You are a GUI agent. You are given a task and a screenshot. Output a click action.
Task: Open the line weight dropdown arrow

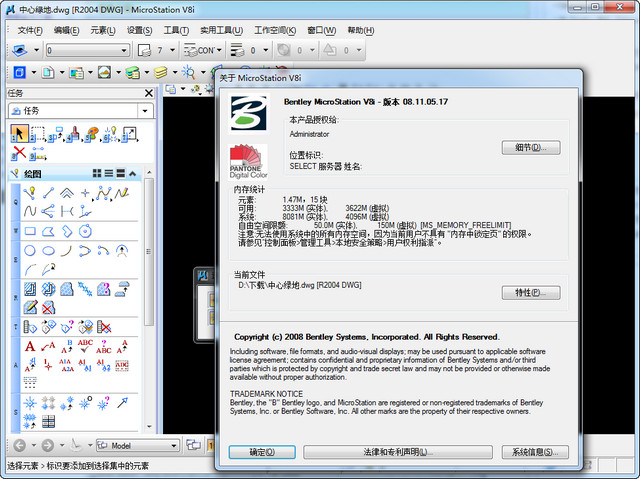point(266,50)
